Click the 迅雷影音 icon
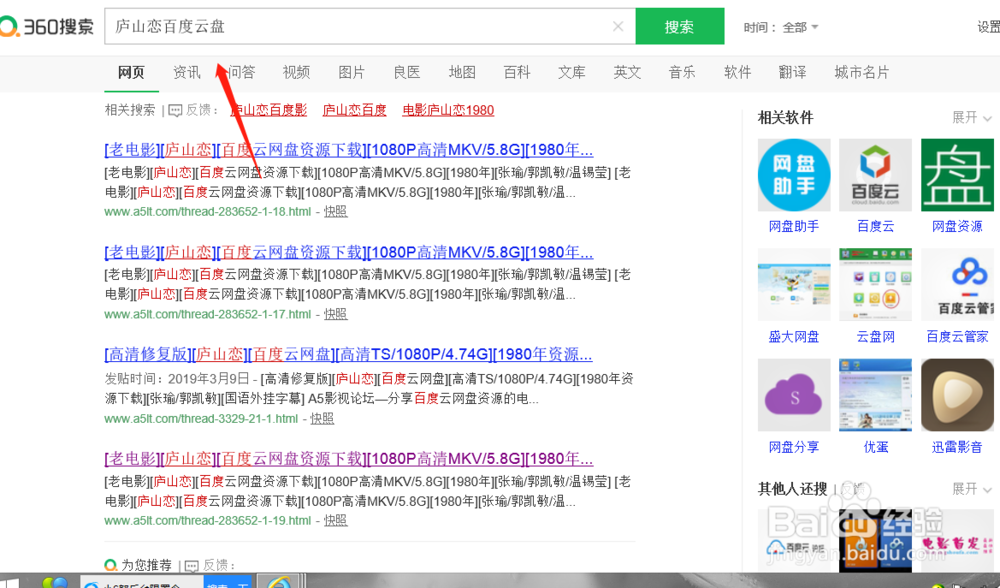Viewport: 1000px width, 588px height. pyautogui.click(x=956, y=395)
